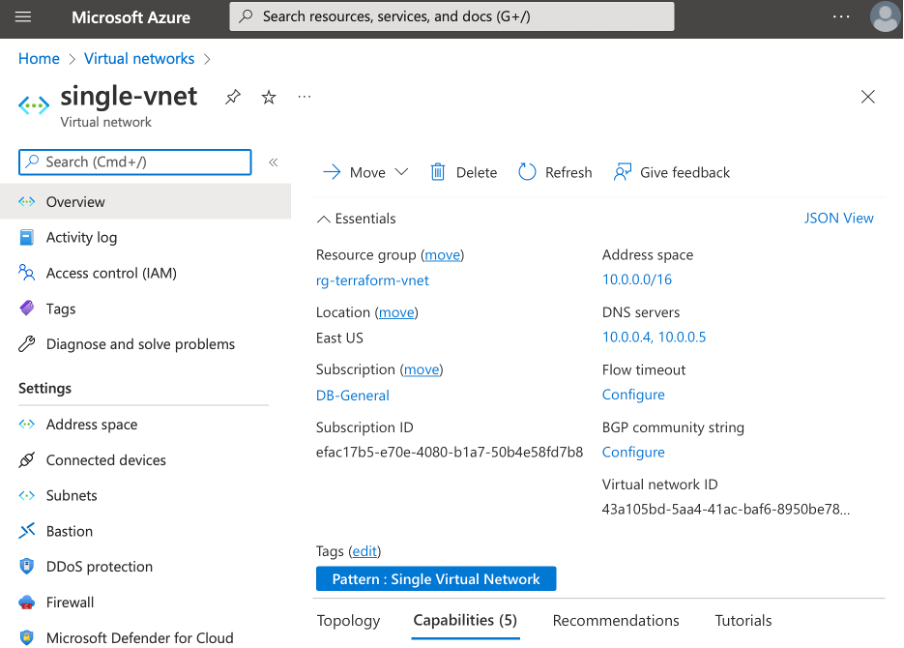Click the Overview menu icon
904x648 pixels.
(27, 202)
